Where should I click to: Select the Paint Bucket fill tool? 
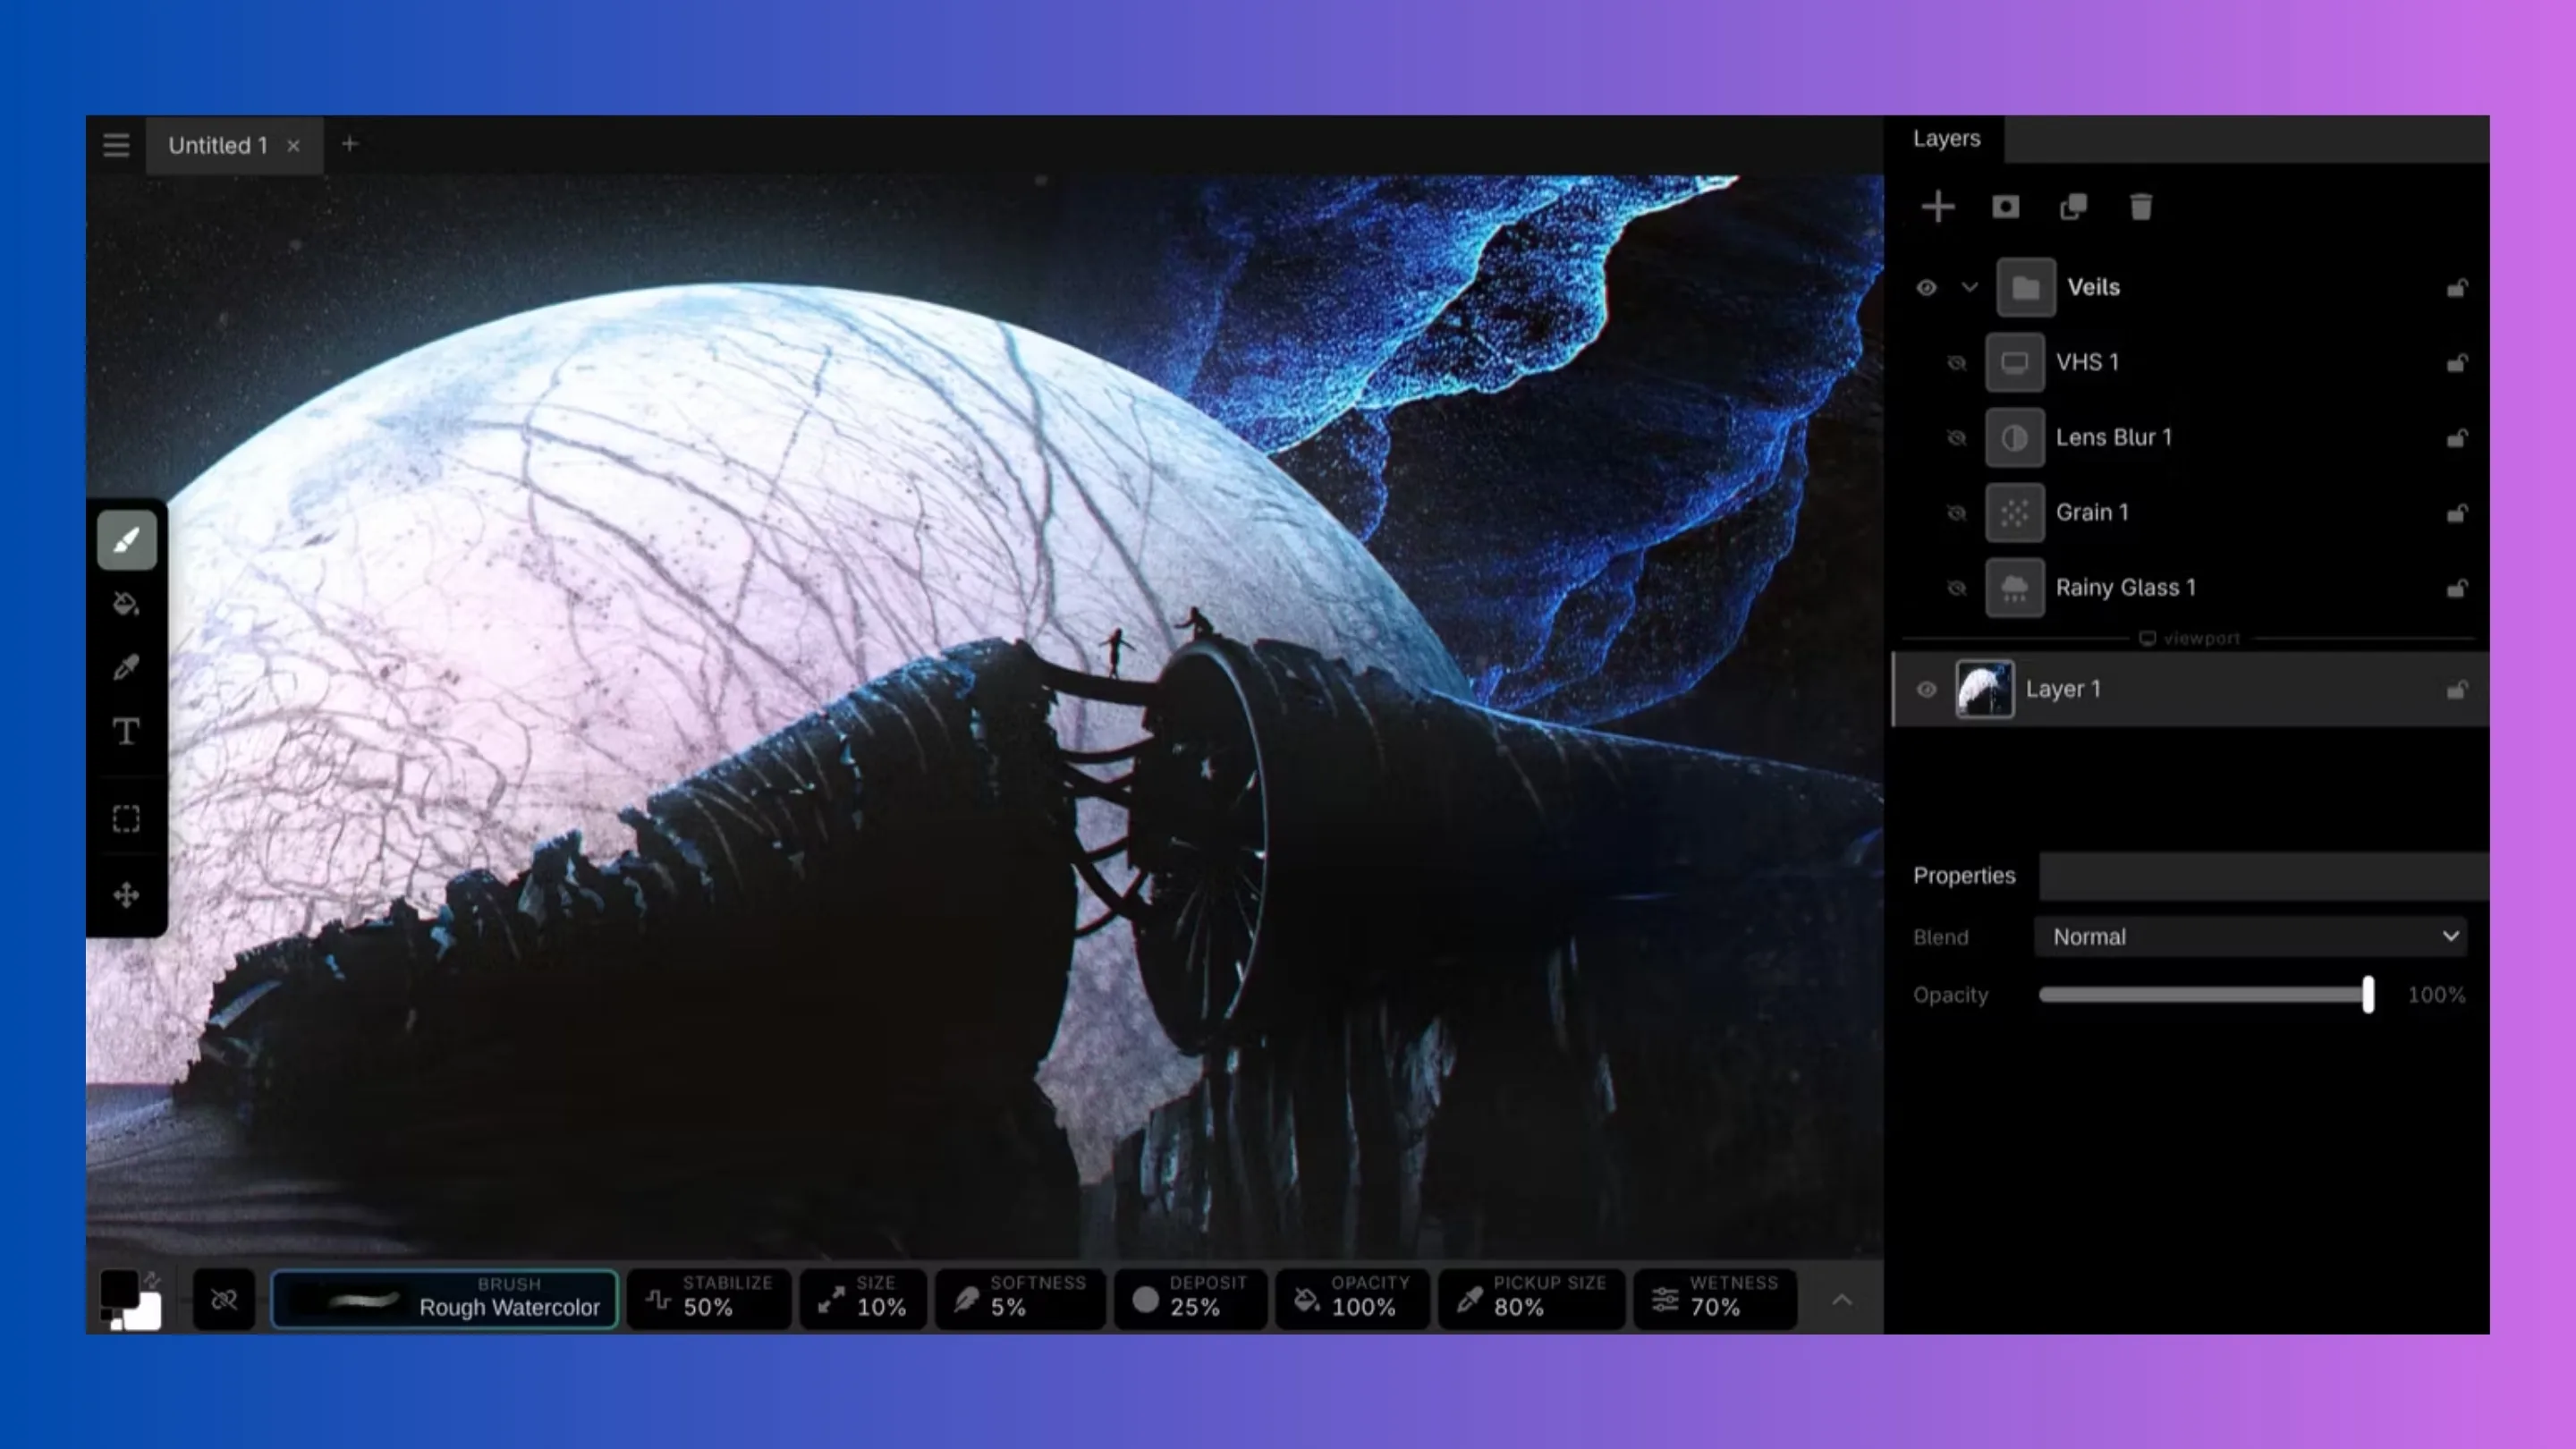point(127,604)
